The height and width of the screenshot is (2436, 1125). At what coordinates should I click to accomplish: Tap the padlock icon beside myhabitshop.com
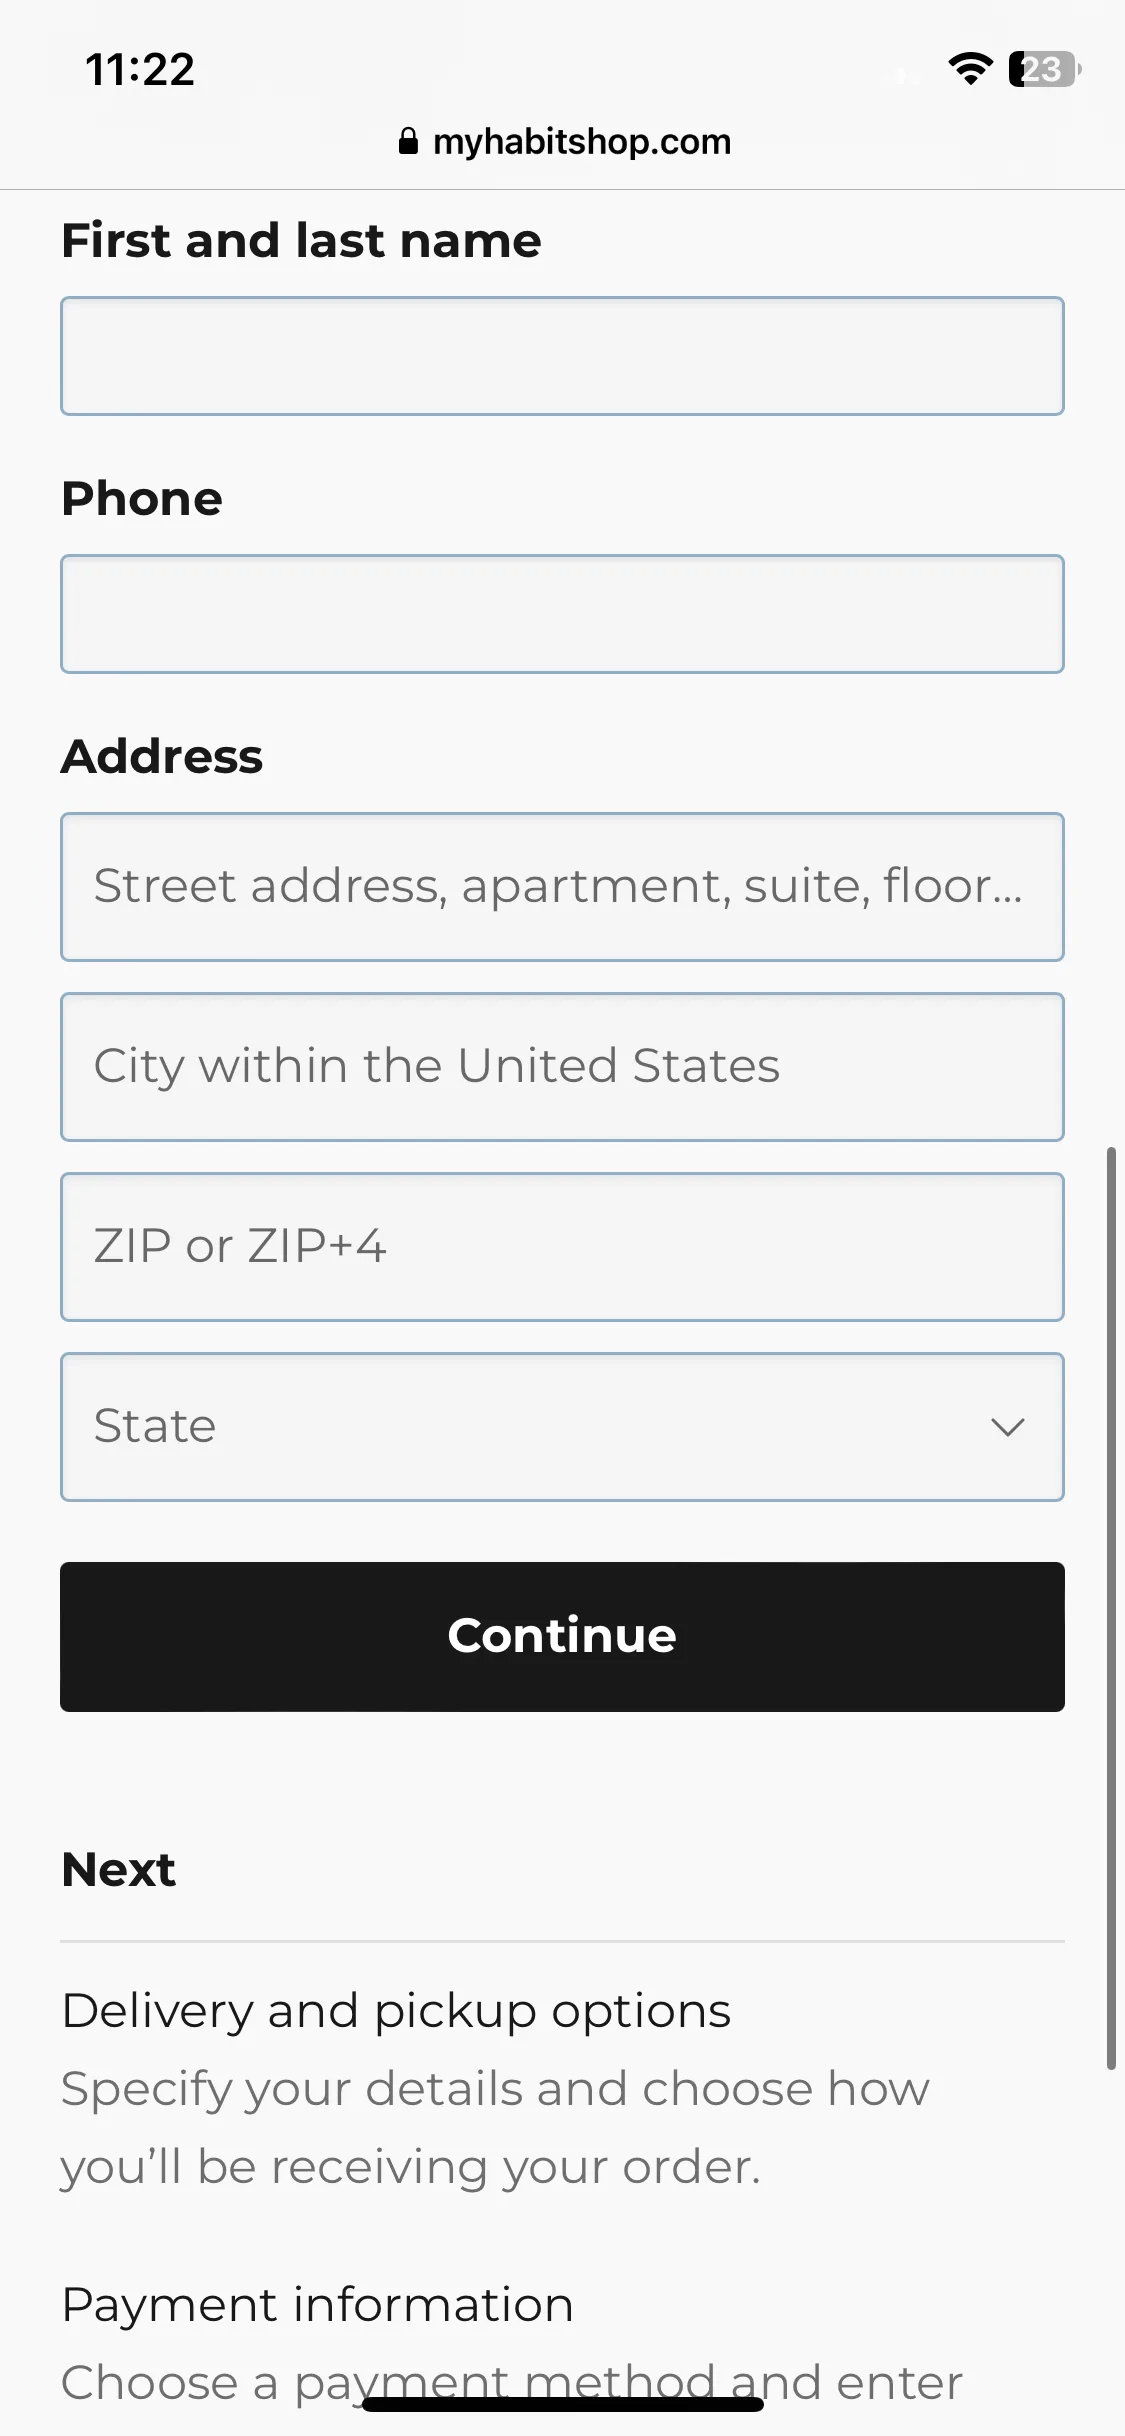[408, 141]
